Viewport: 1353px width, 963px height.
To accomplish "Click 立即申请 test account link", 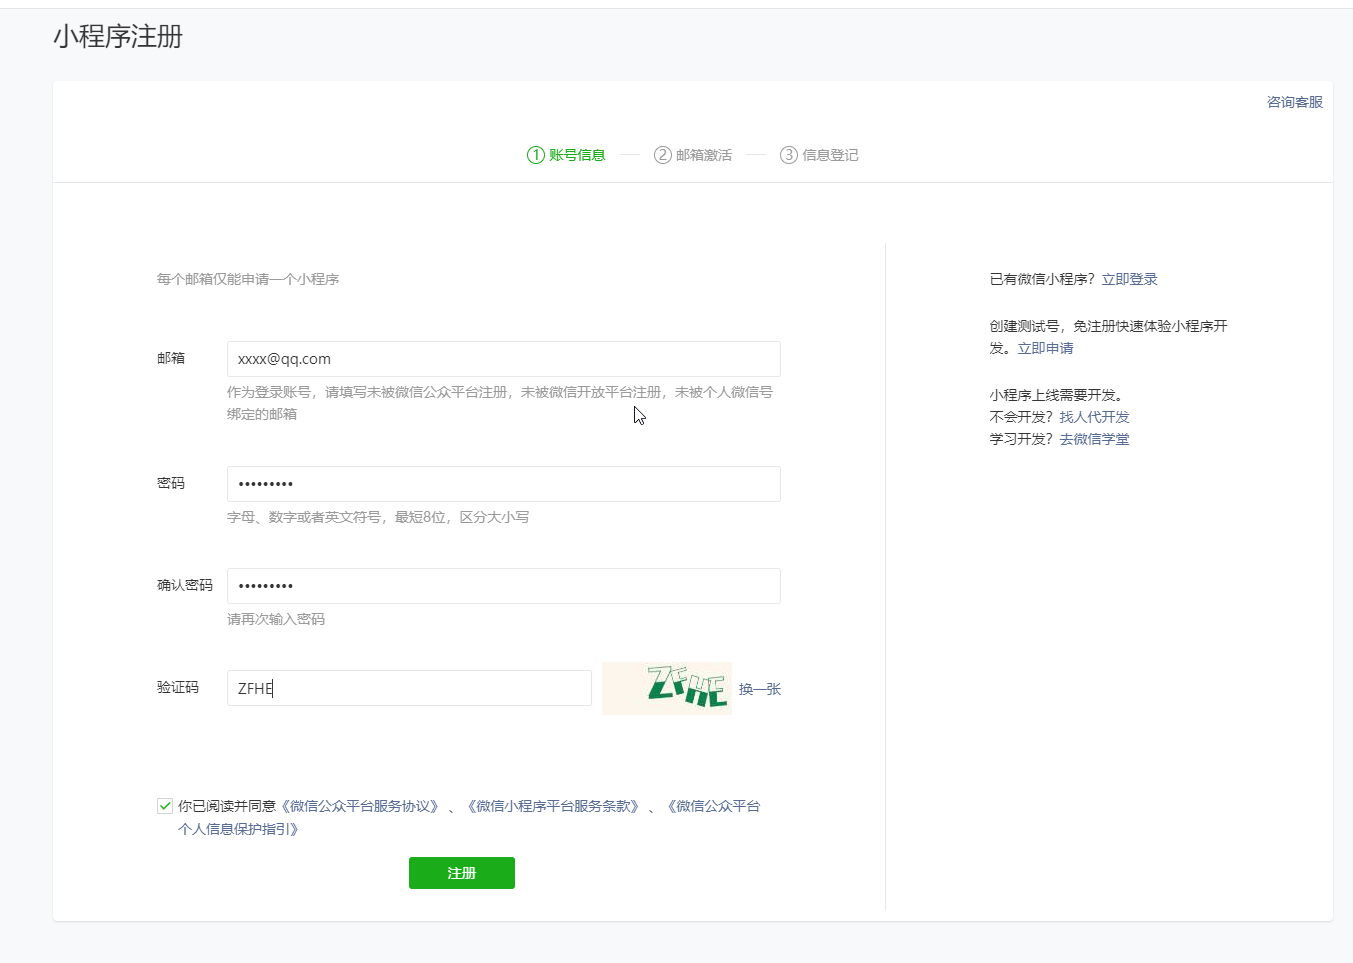I will coord(1046,348).
